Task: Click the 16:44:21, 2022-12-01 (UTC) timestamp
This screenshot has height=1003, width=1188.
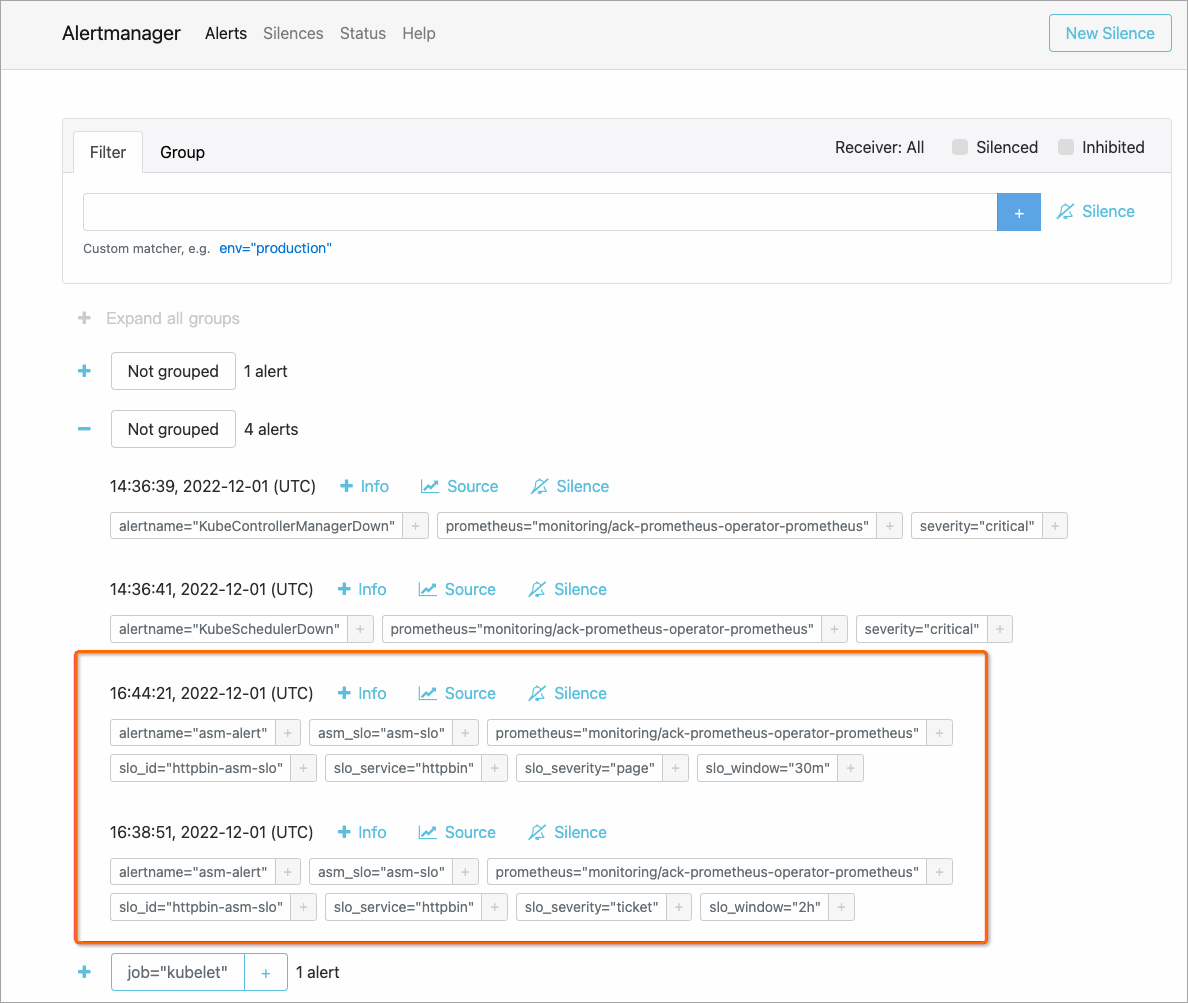Action: pyautogui.click(x=211, y=693)
